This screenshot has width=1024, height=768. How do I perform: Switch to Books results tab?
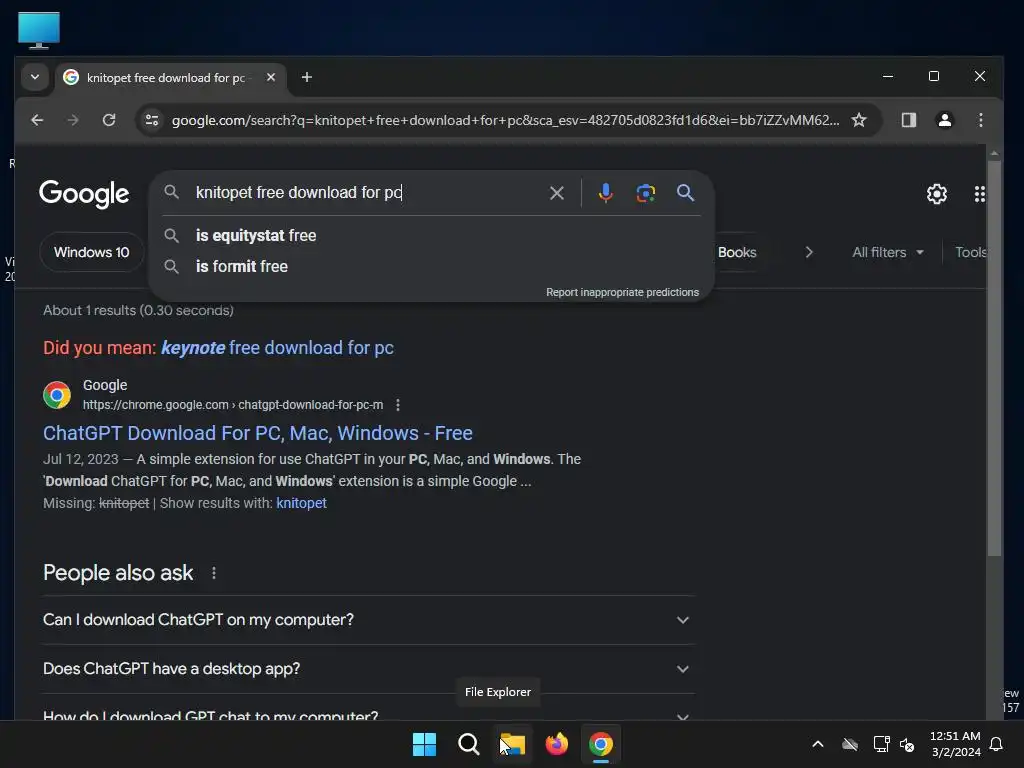(x=737, y=252)
